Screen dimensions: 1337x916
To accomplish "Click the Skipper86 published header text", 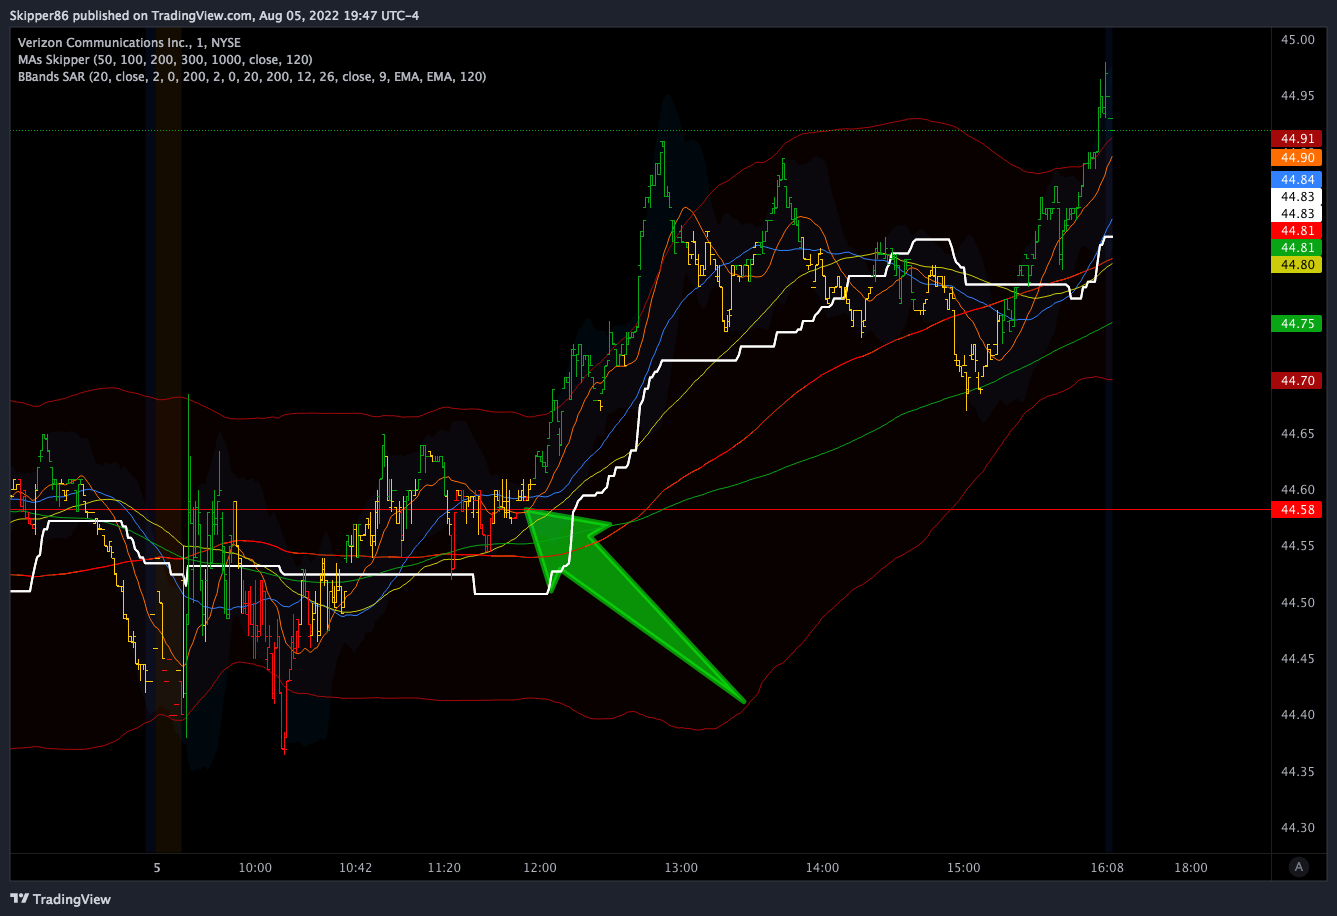I will tap(213, 15).
